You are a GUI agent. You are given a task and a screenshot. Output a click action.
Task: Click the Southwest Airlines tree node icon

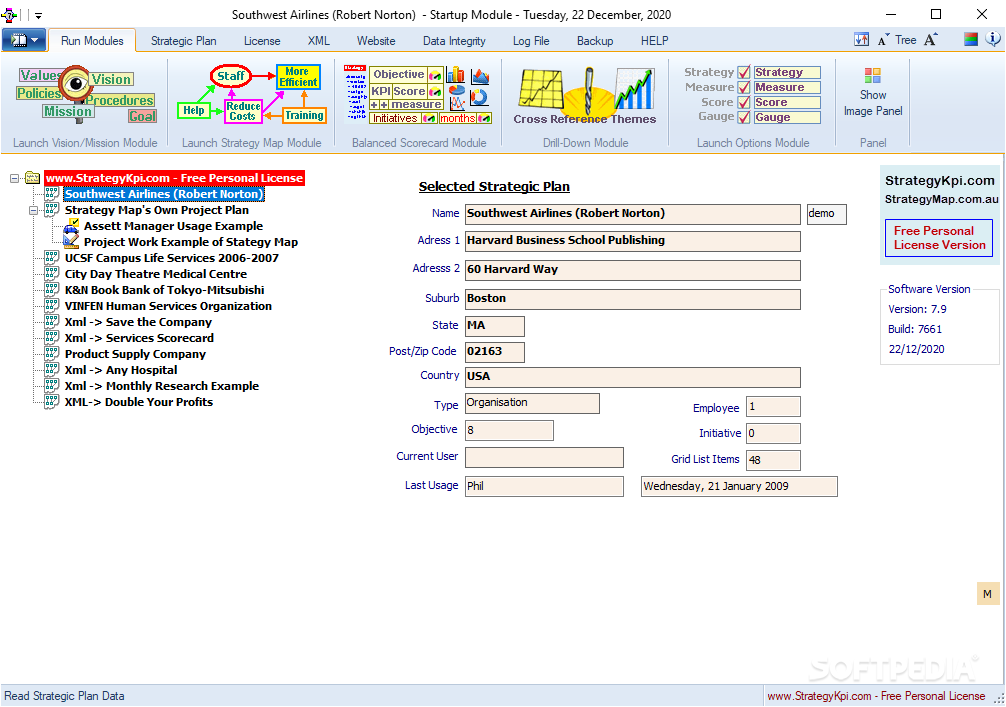pyautogui.click(x=51, y=194)
